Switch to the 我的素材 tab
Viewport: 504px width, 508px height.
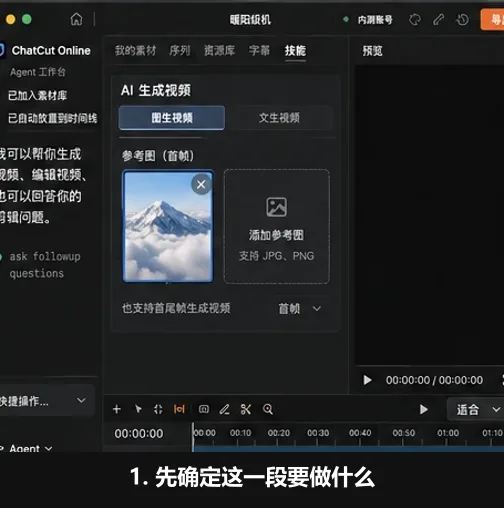[x=135, y=51]
